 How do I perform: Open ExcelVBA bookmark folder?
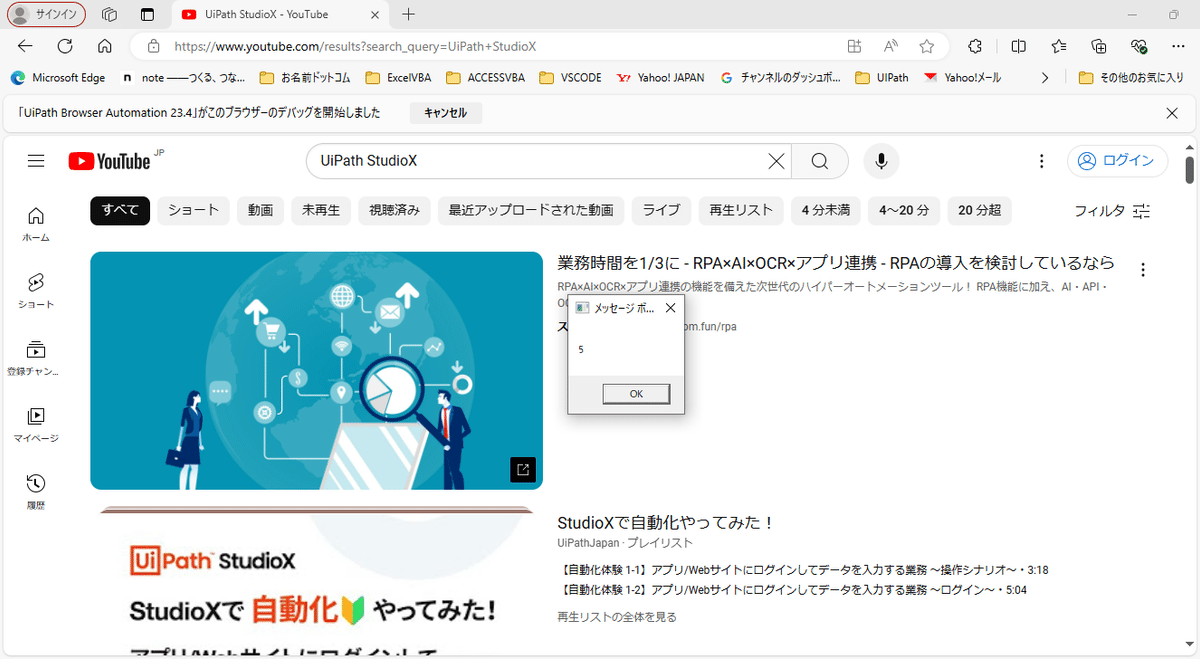[x=398, y=77]
